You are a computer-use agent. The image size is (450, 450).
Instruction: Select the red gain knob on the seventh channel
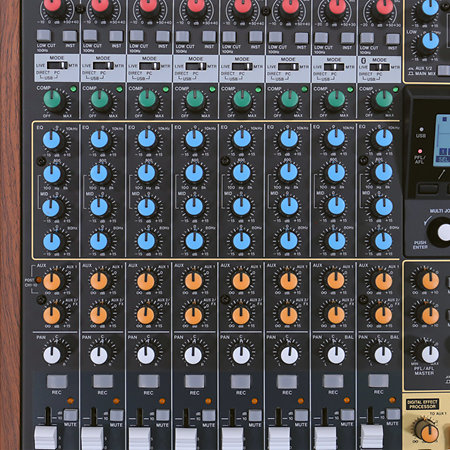337,6
